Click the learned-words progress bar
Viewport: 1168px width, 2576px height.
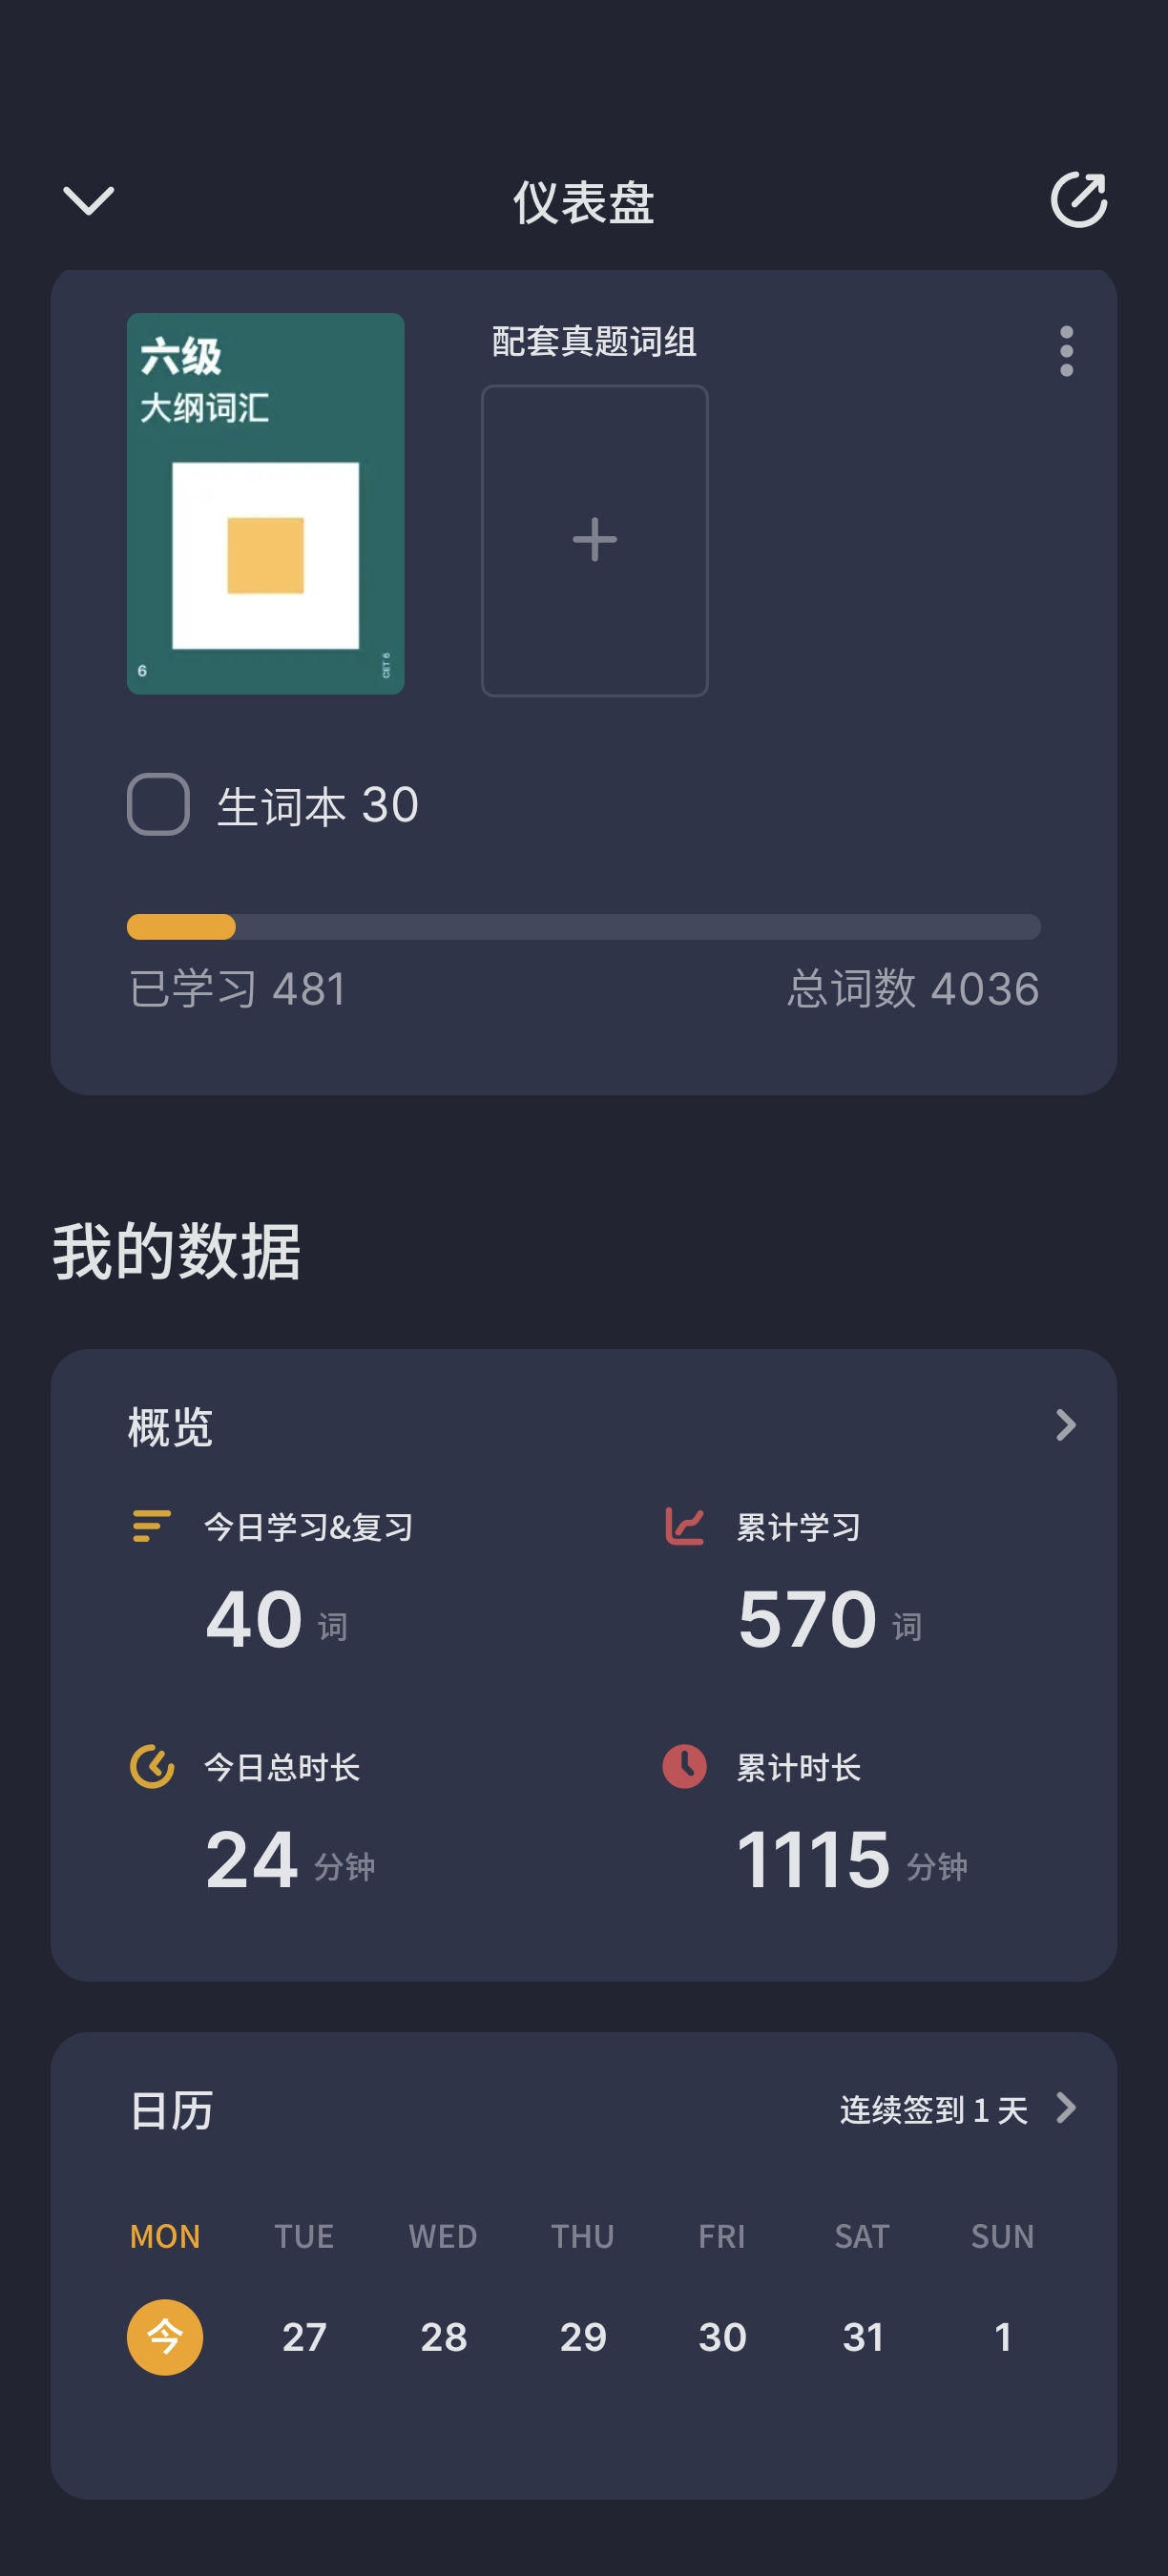click(x=583, y=927)
